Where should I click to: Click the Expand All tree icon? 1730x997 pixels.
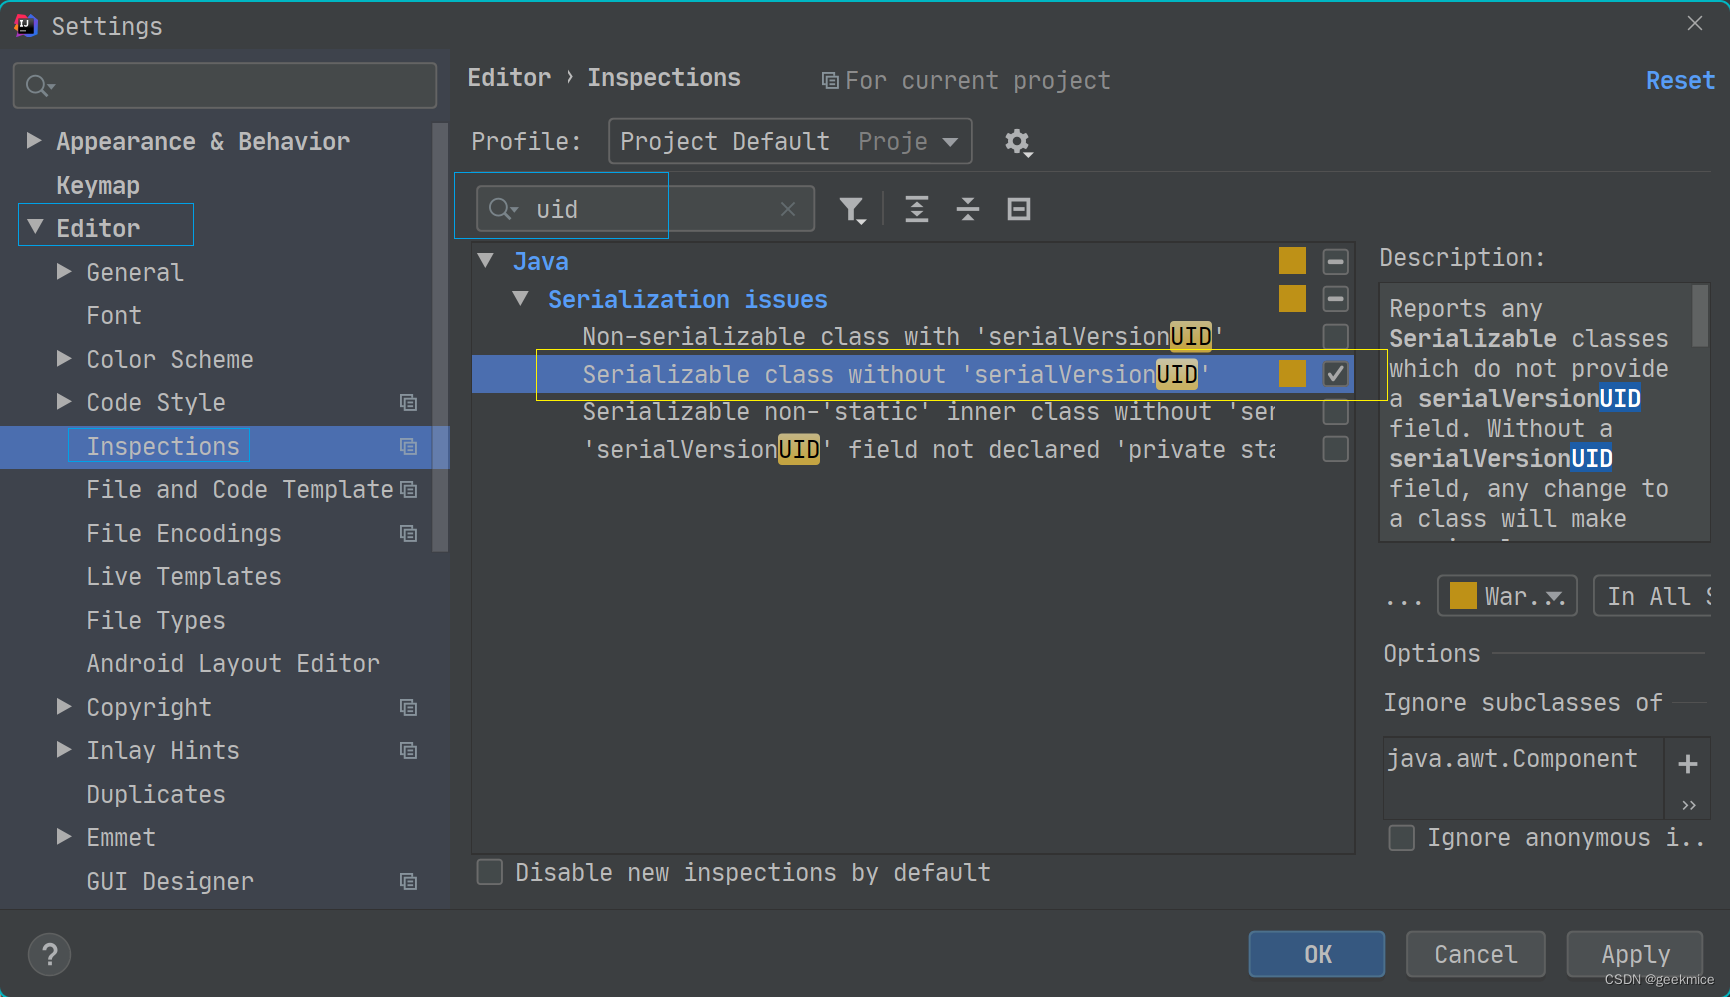(917, 209)
